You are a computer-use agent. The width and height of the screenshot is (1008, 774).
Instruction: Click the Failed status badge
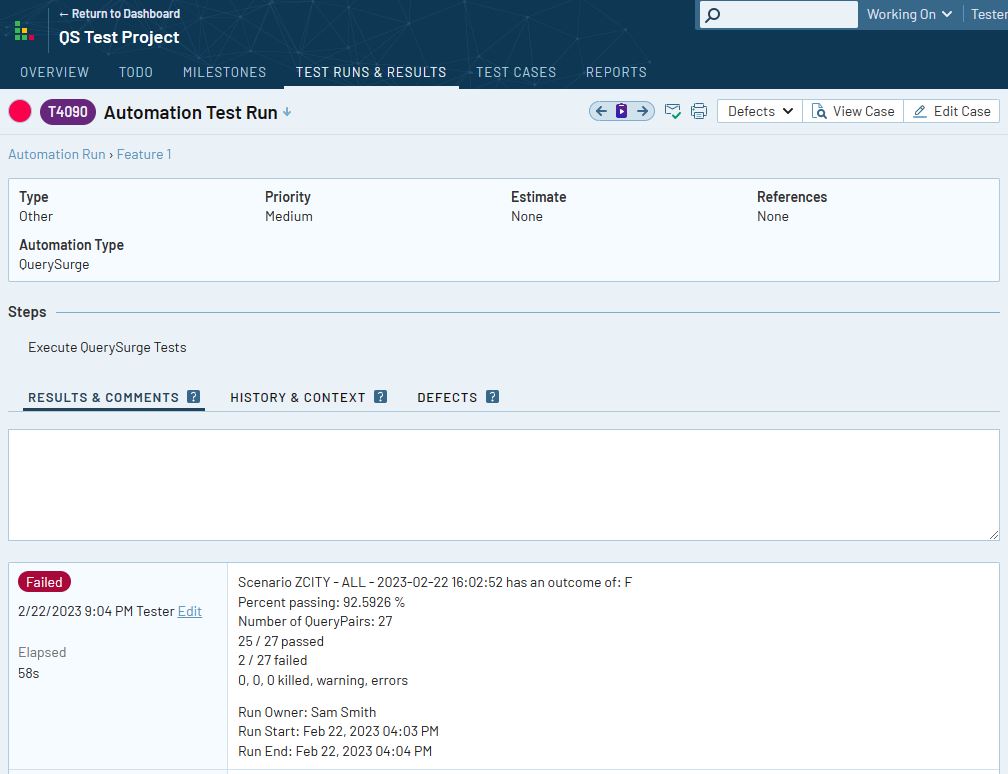[x=44, y=582]
